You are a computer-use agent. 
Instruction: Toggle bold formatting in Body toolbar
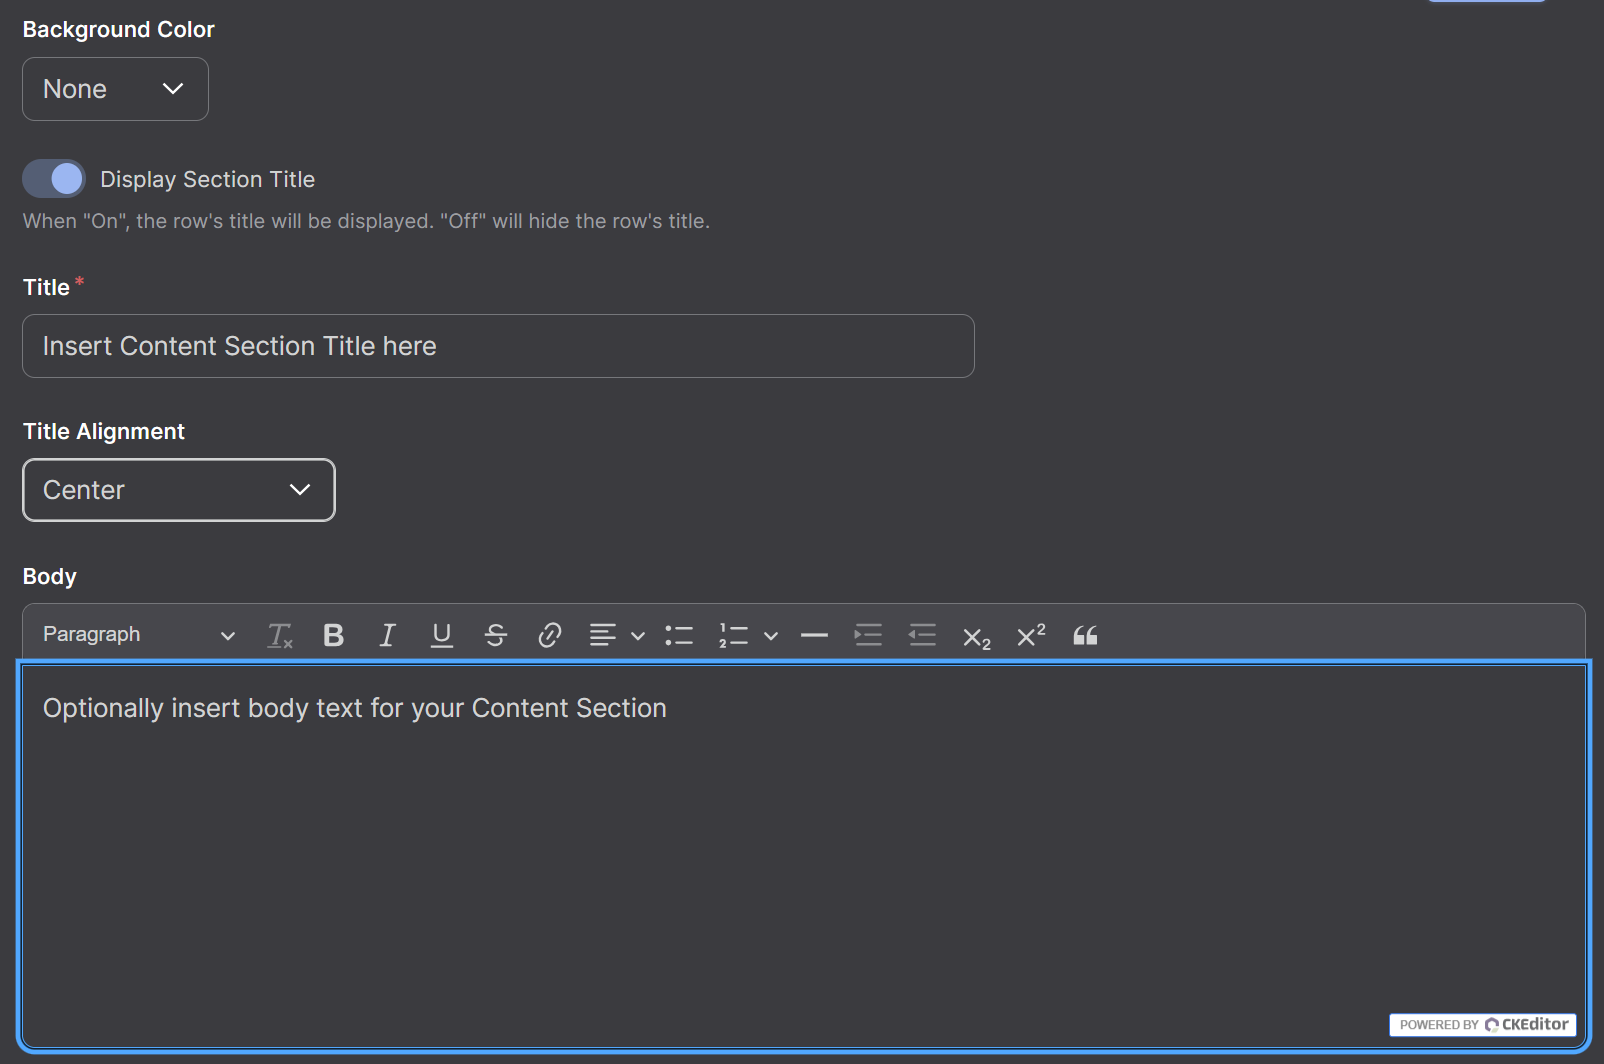pyautogui.click(x=334, y=635)
